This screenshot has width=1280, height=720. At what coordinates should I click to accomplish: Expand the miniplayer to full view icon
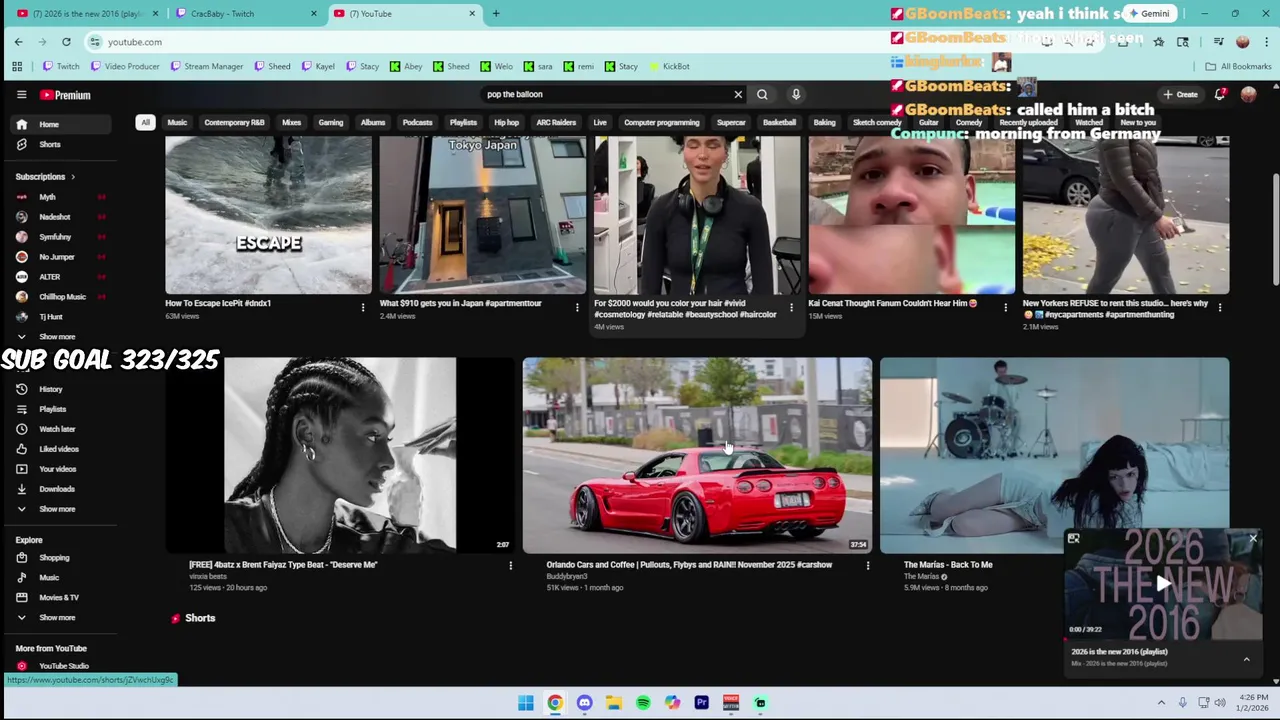(x=1073, y=539)
